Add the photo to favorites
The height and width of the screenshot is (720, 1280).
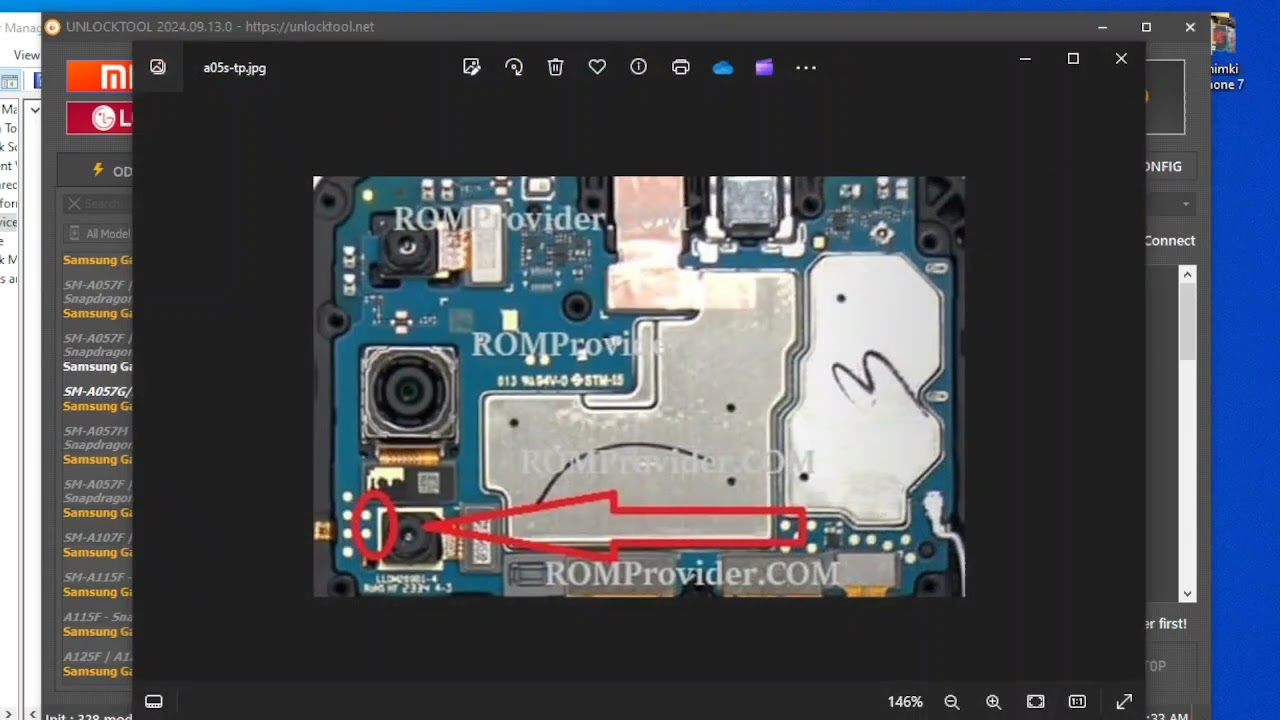597,67
